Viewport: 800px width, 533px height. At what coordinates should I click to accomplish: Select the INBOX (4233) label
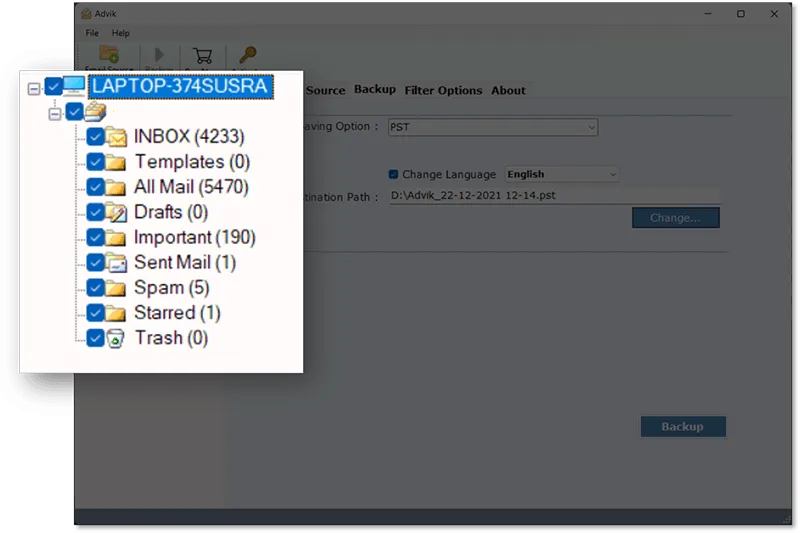189,137
